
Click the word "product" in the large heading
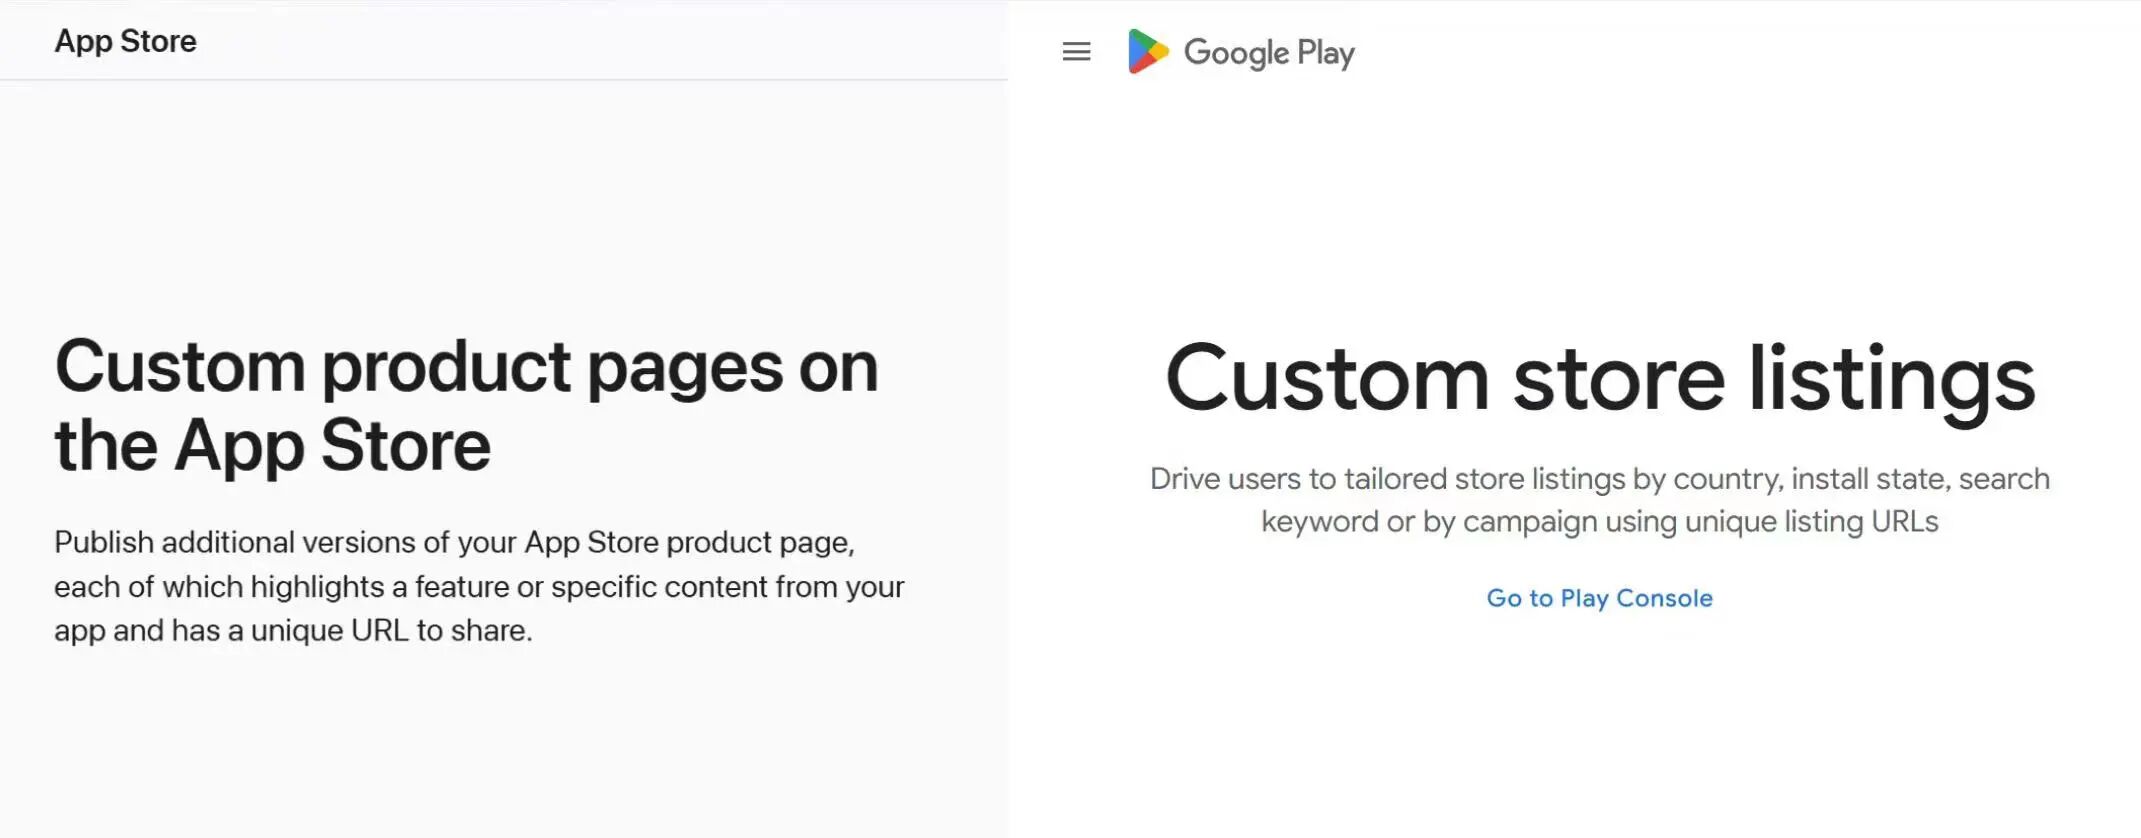(x=446, y=367)
